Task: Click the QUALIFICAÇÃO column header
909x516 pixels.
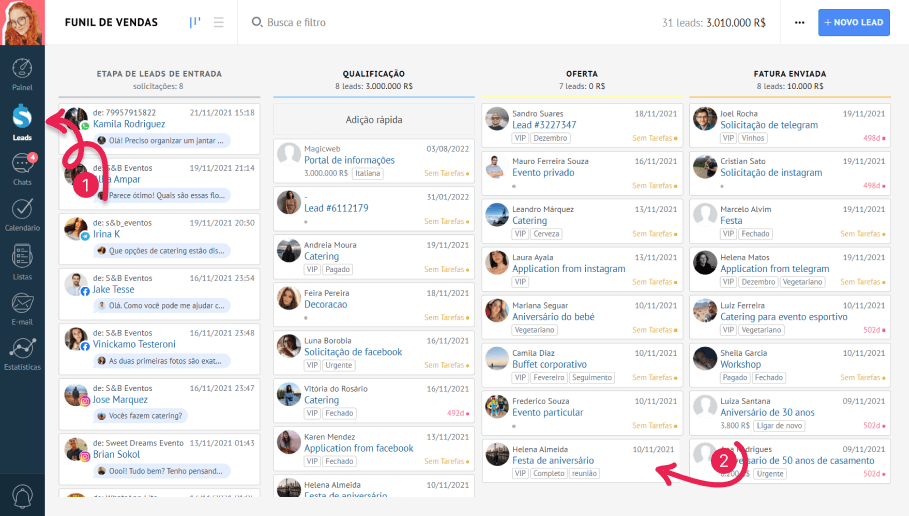Action: (x=374, y=74)
